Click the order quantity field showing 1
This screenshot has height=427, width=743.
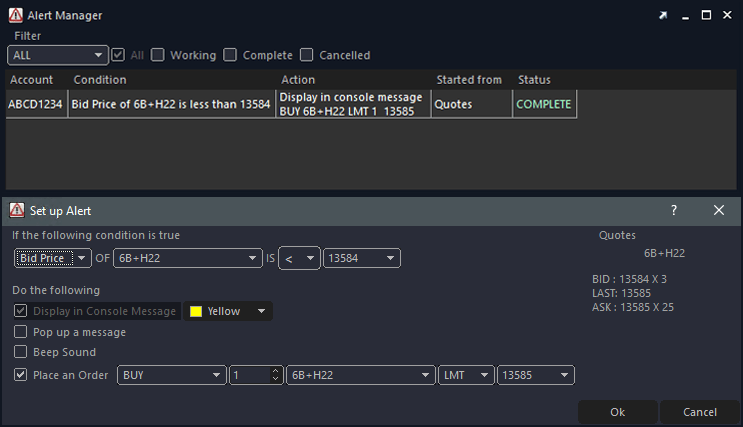tap(250, 375)
